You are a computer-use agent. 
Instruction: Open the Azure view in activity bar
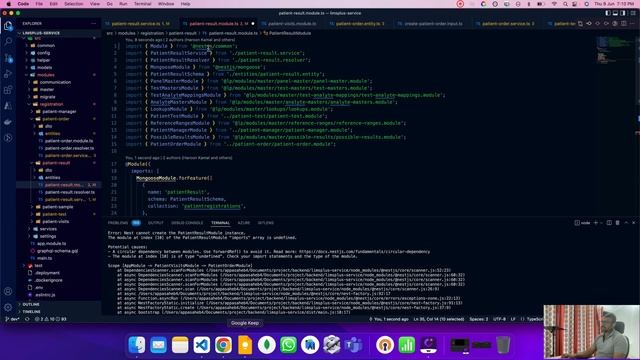coord(8,106)
